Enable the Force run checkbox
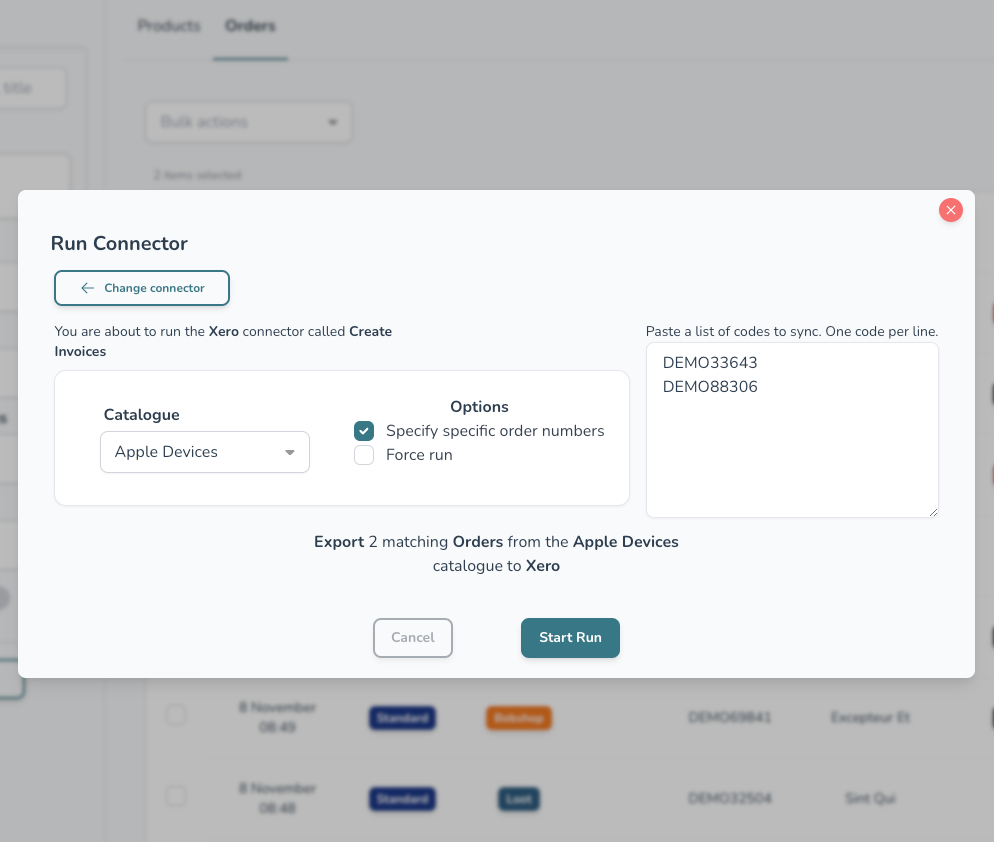The height and width of the screenshot is (842, 994). click(364, 455)
